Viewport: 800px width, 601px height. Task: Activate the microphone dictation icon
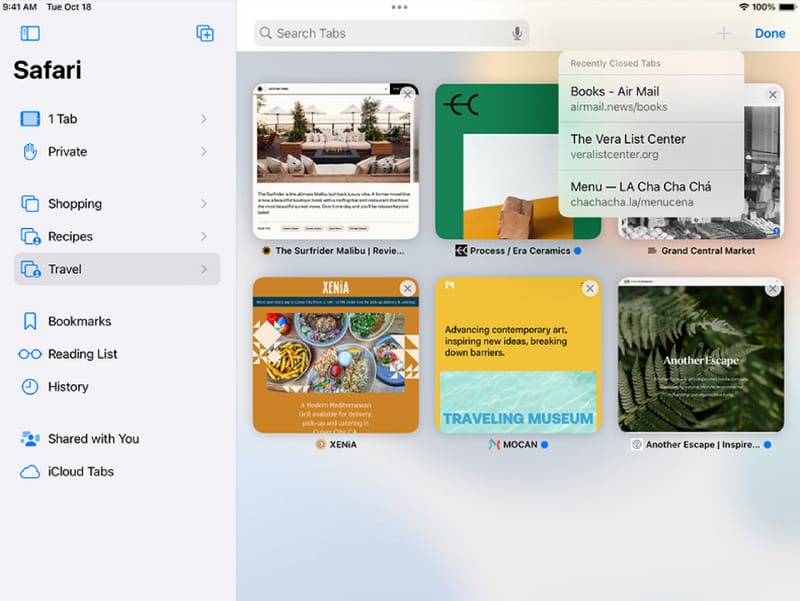(x=517, y=33)
